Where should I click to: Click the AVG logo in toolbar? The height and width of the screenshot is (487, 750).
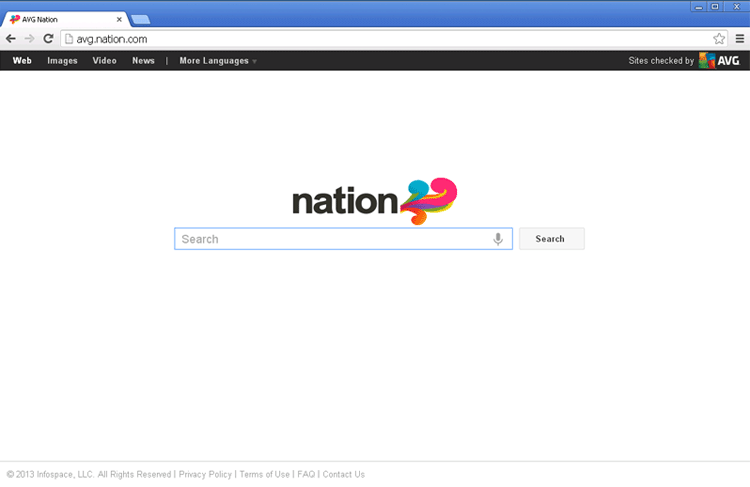click(720, 61)
